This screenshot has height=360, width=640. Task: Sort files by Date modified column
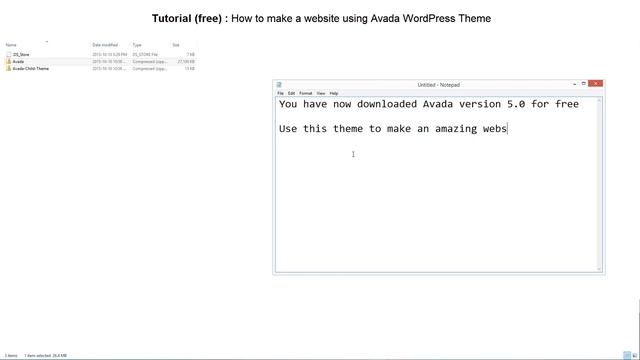click(x=105, y=45)
